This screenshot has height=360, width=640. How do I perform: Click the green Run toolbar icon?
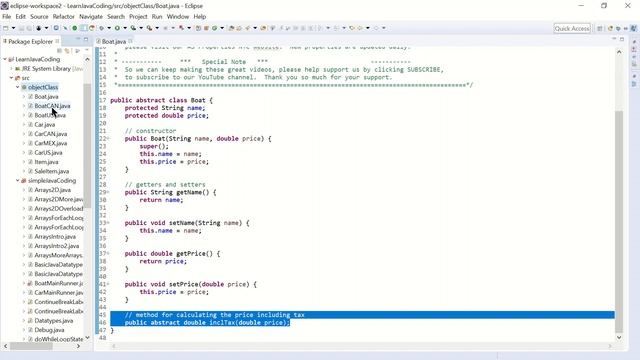click(x=117, y=28)
